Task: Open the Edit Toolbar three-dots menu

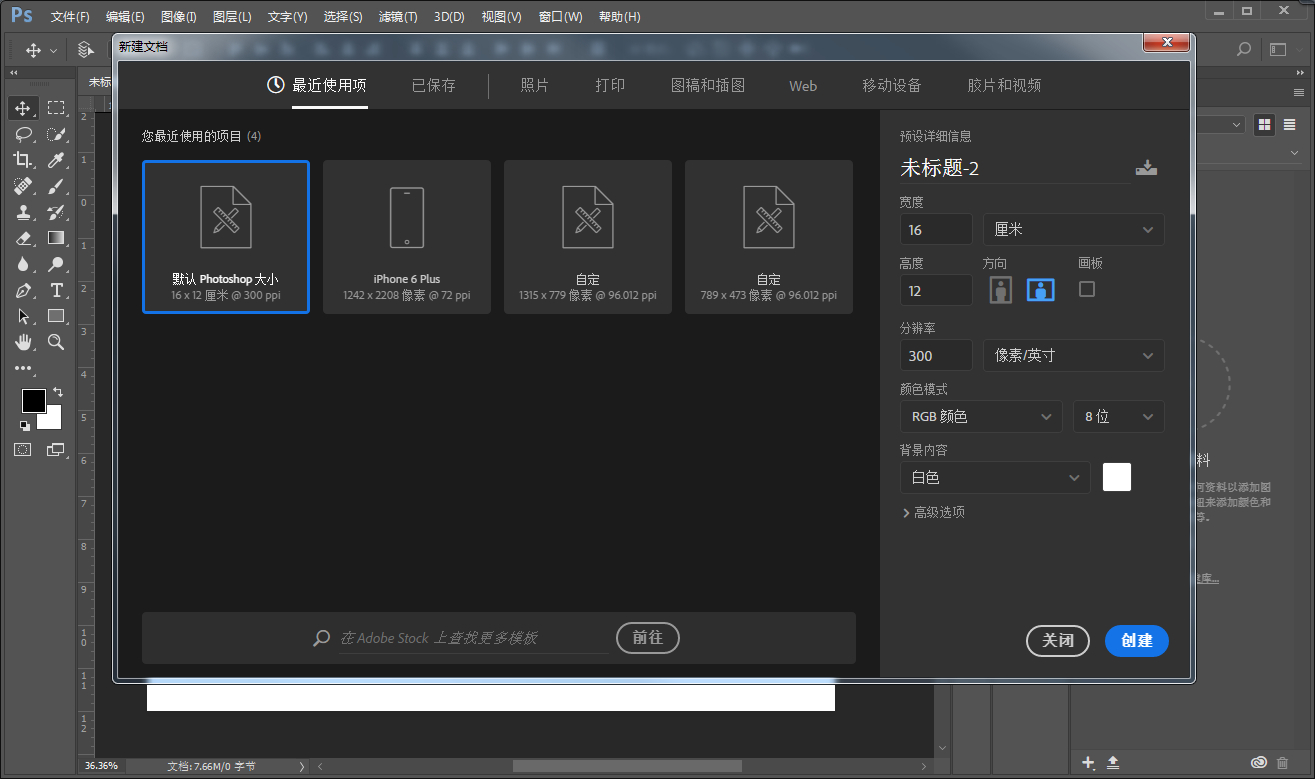Action: tap(23, 368)
